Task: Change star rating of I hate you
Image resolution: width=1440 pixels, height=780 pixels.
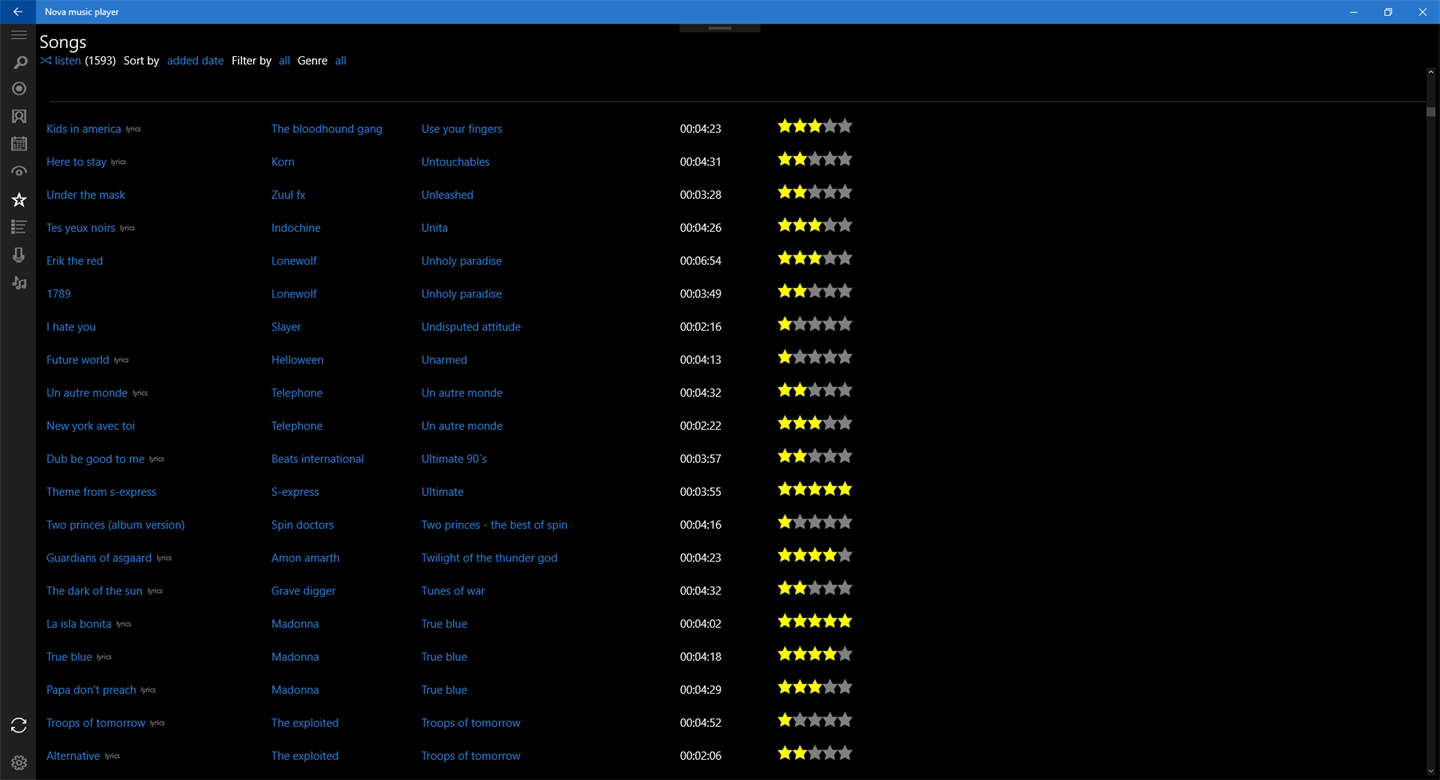Action: point(815,324)
